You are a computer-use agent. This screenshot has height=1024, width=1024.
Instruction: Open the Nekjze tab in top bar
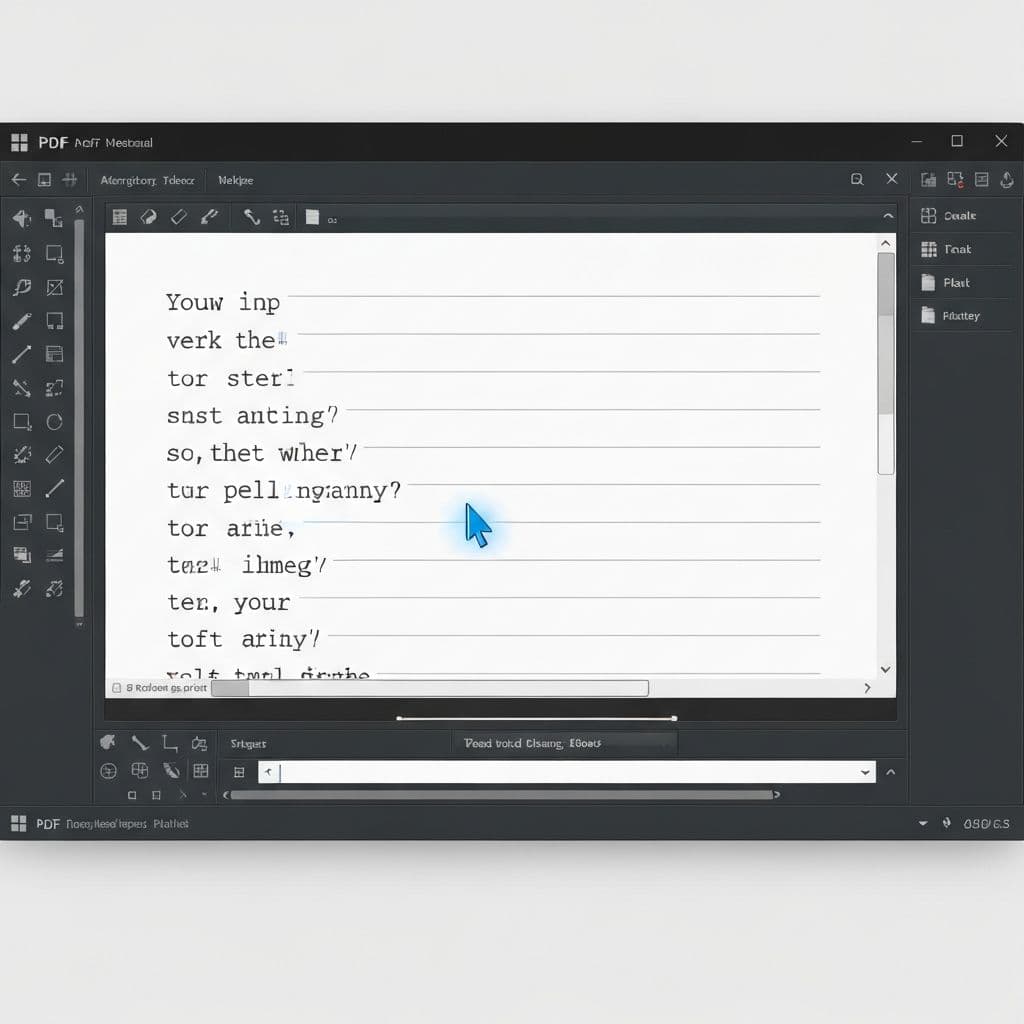236,181
